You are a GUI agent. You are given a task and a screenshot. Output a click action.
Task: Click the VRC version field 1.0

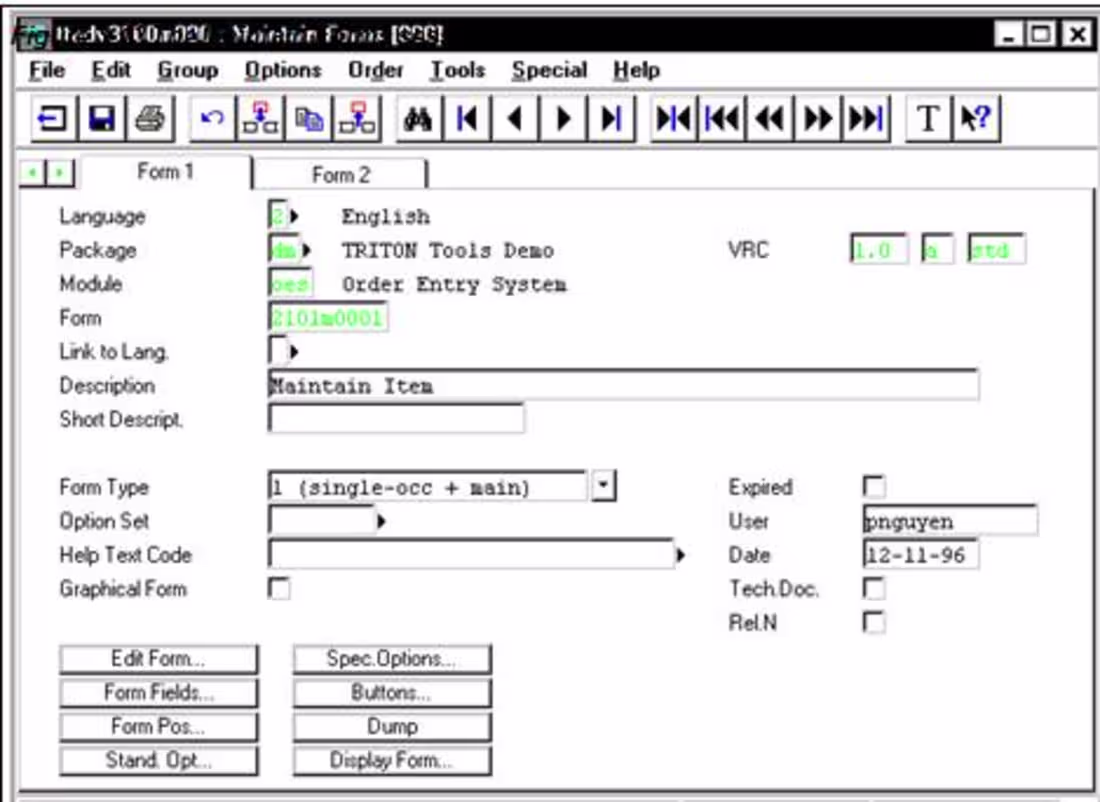[878, 250]
